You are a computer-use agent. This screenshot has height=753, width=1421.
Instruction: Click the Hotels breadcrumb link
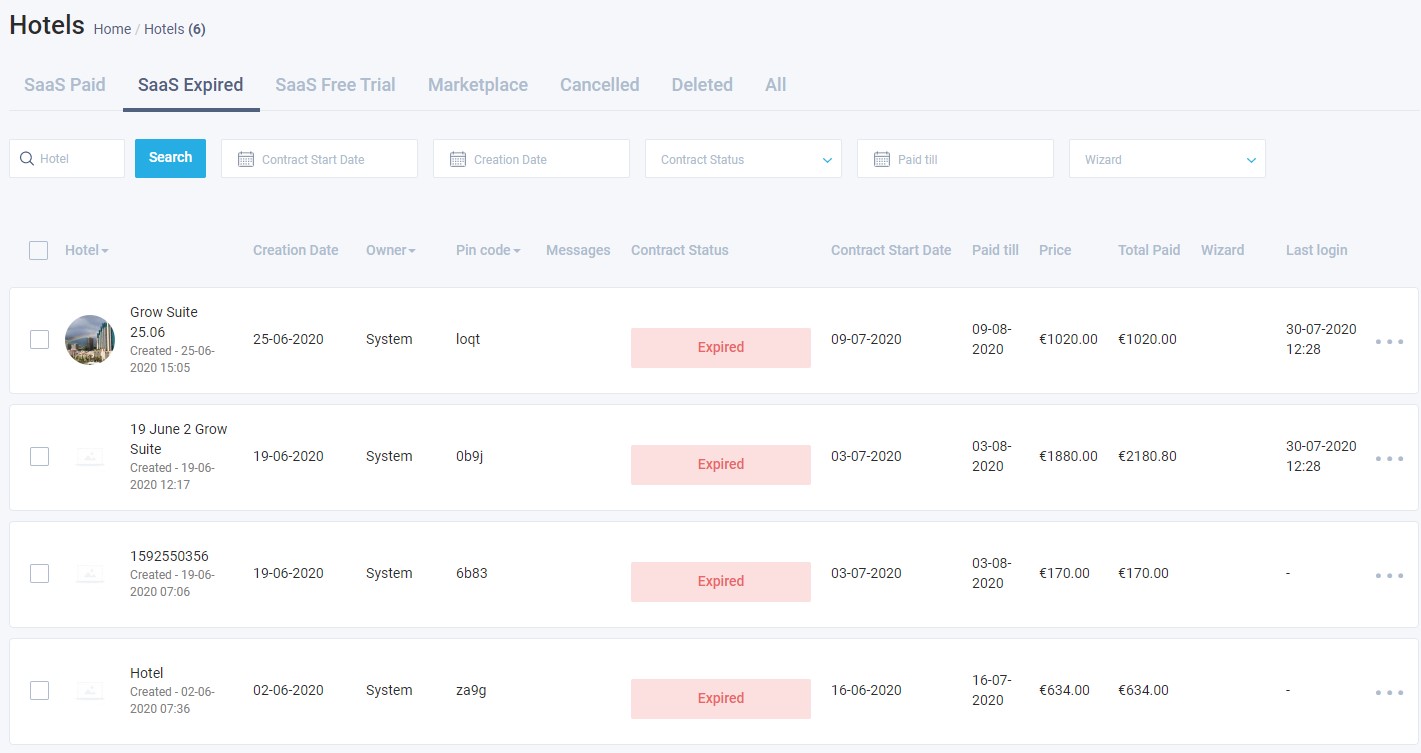(164, 29)
